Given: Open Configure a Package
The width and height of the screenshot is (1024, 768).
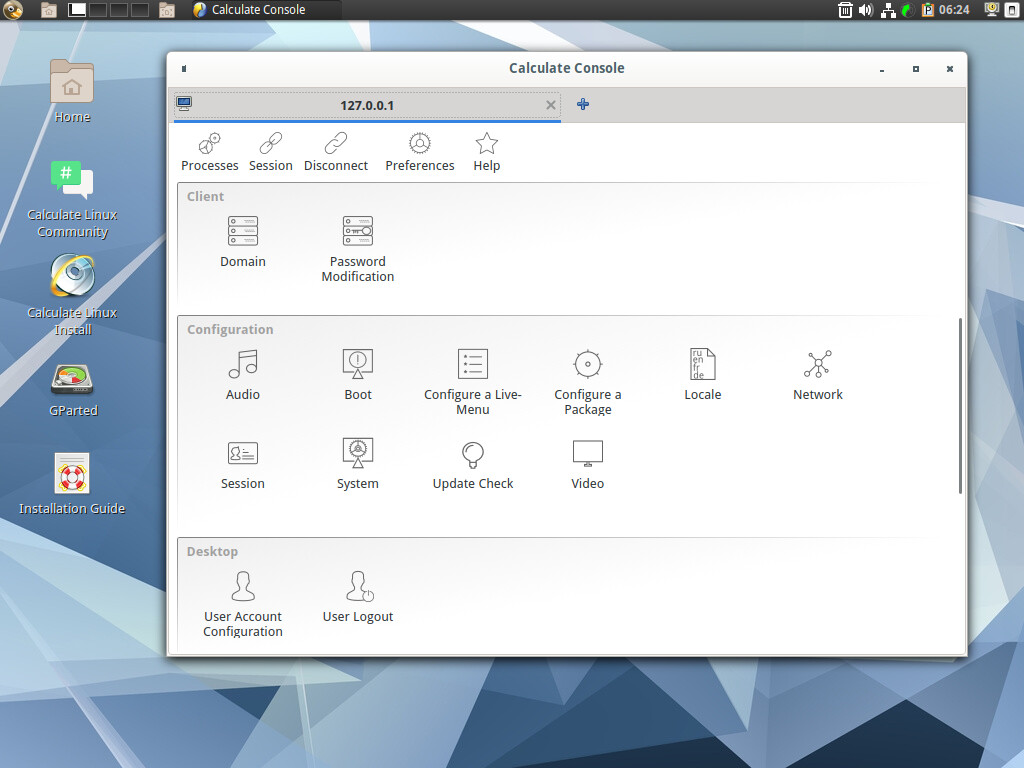Looking at the screenshot, I should point(588,382).
